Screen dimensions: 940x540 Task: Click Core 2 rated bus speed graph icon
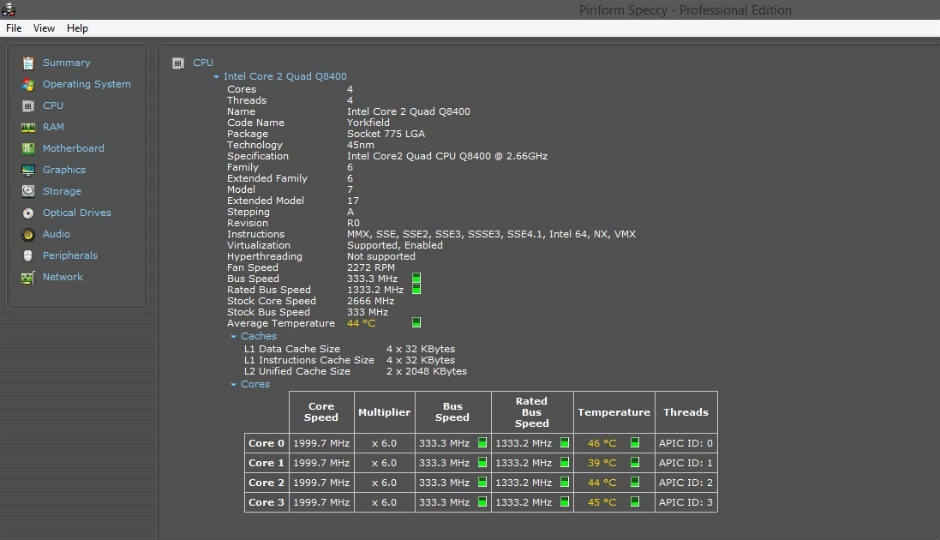pos(565,482)
